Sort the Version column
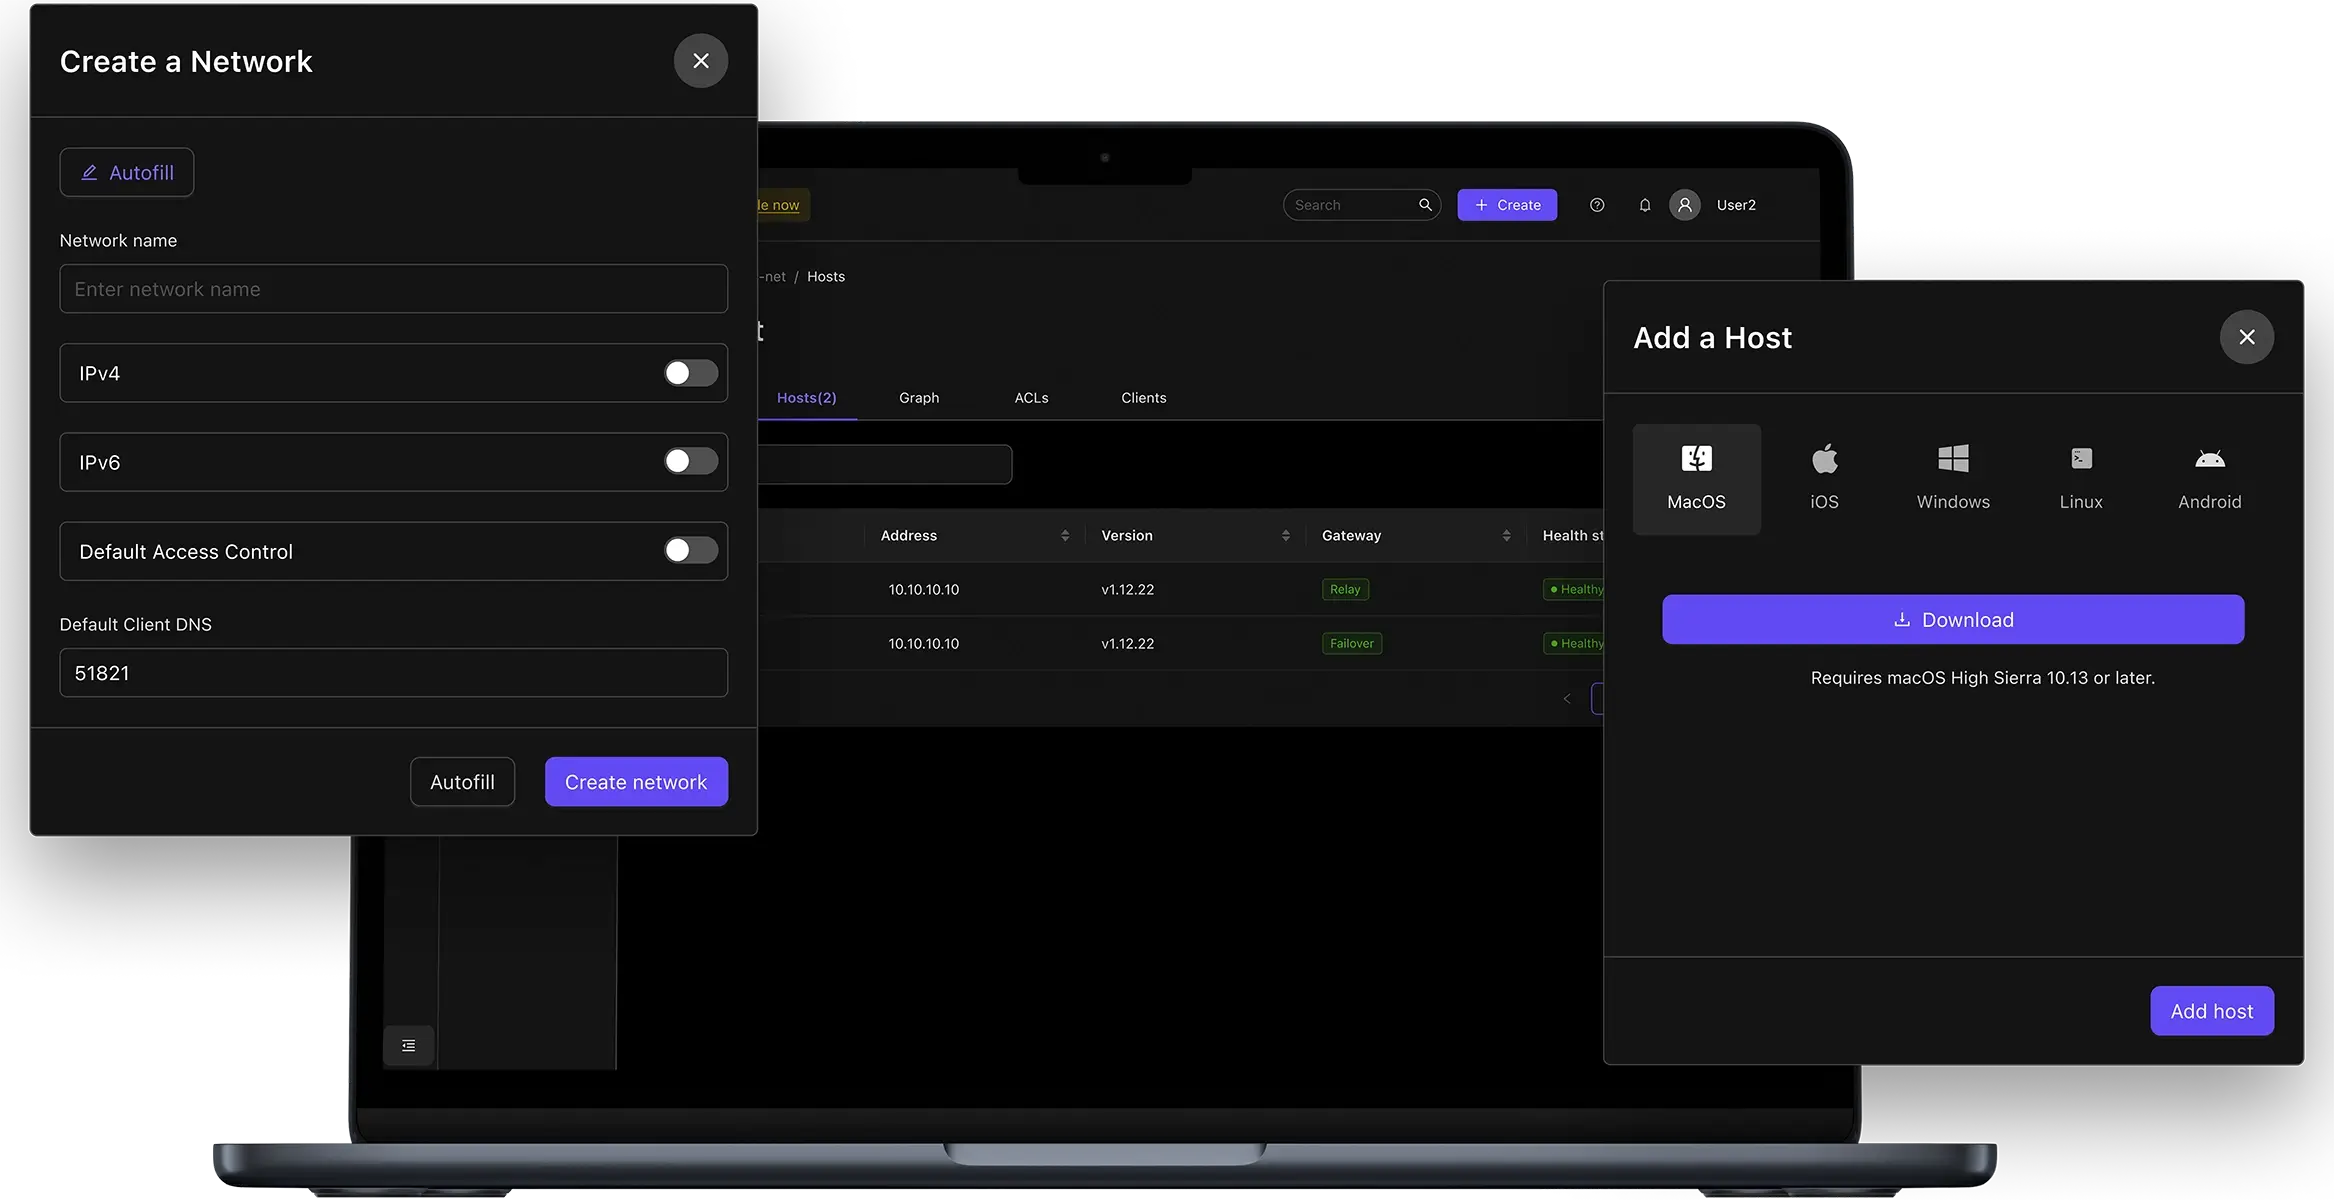Screen dimensions: 2334x1200 [1286, 535]
